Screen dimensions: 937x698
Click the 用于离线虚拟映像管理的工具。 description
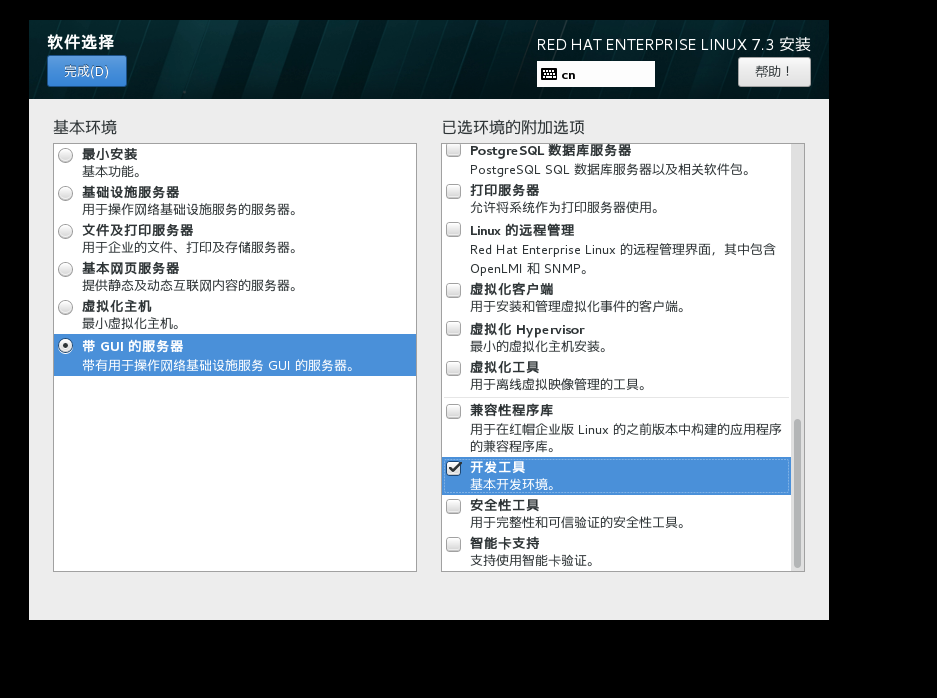[x=558, y=385]
